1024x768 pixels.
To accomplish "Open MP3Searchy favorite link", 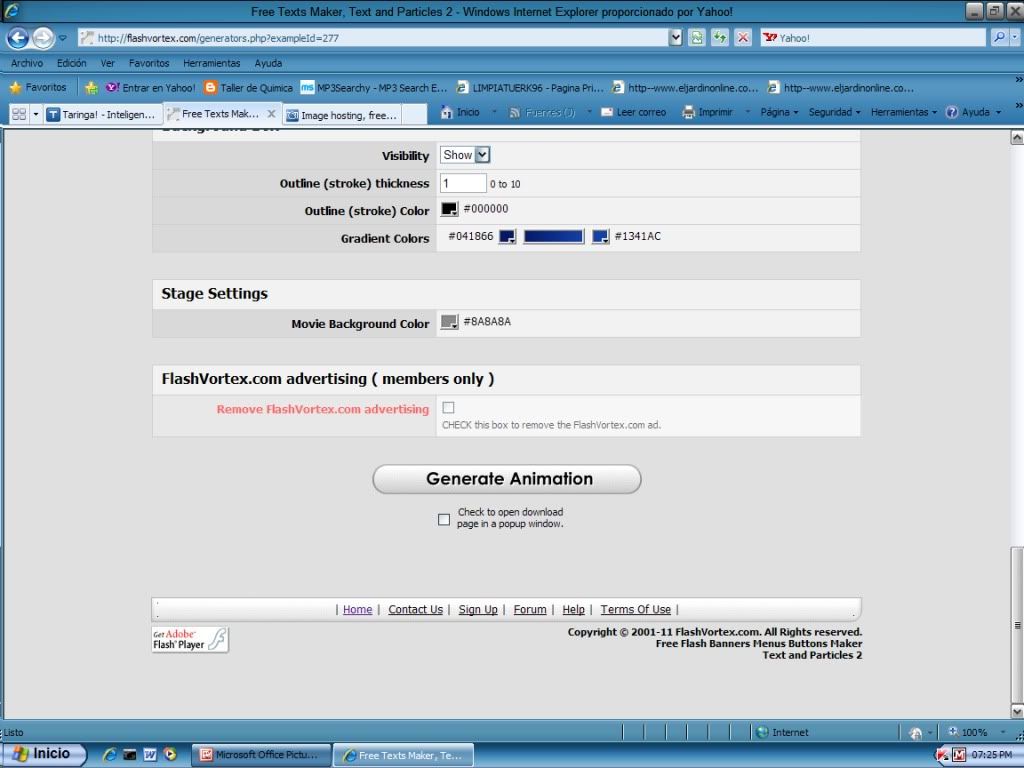I will [374, 88].
